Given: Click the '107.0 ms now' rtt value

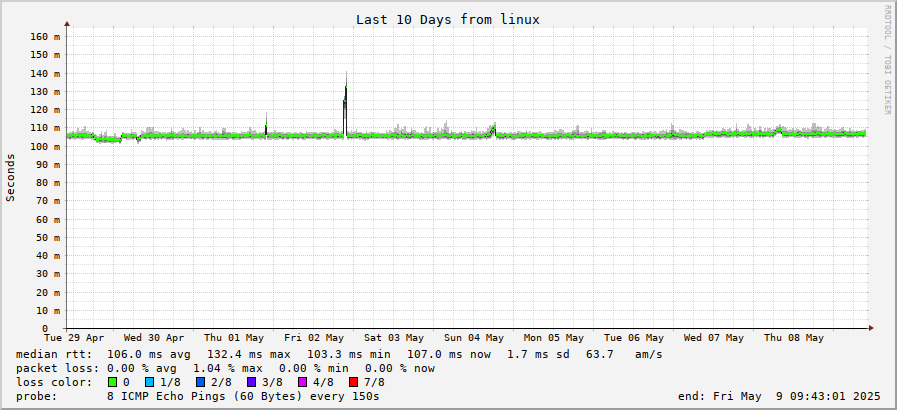Looking at the screenshot, I should point(448,355).
